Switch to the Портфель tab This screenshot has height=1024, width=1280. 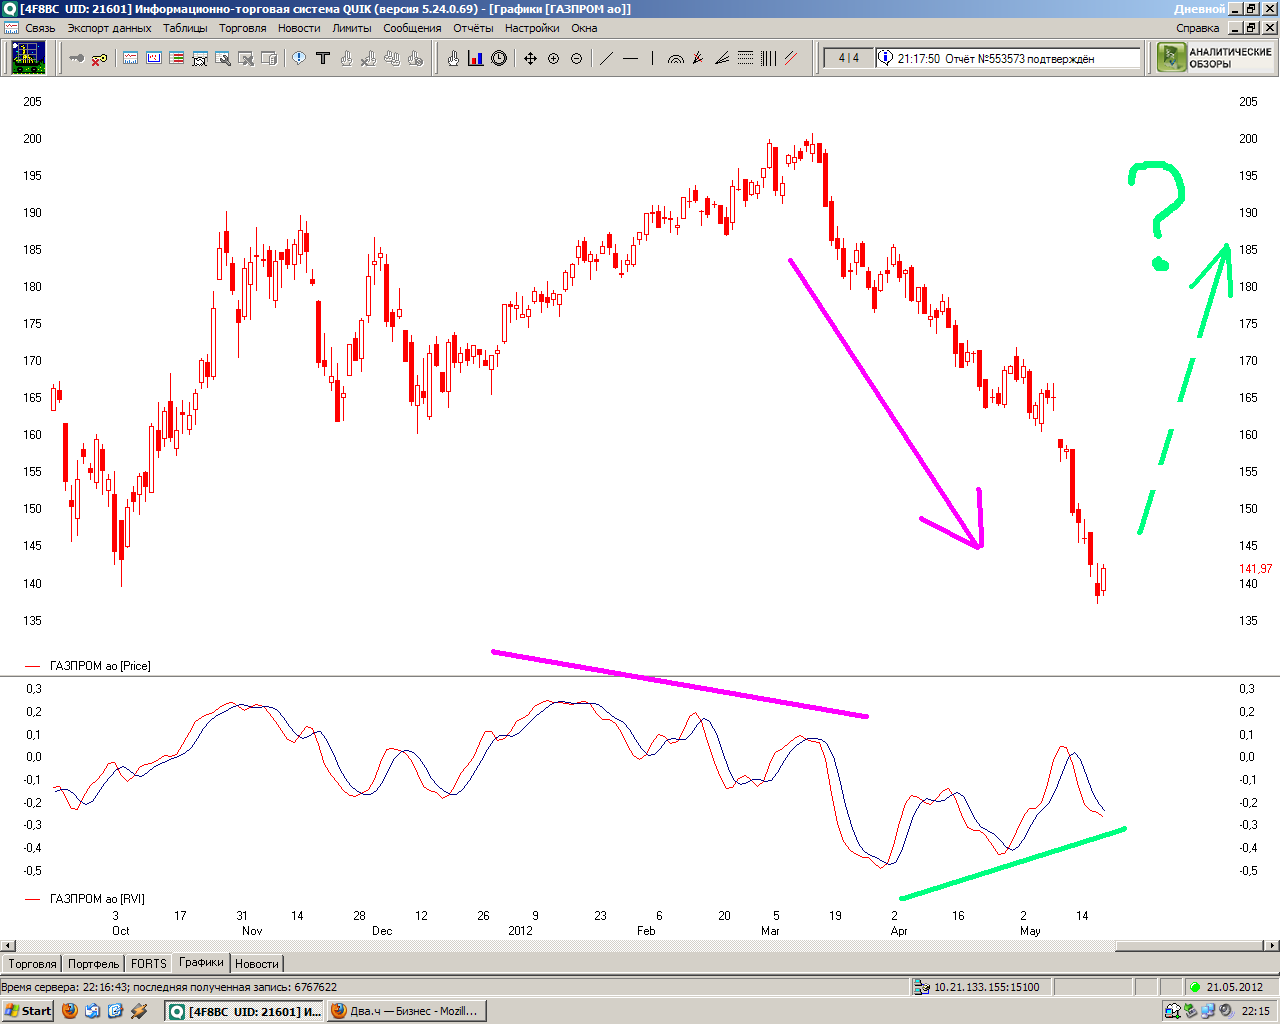coord(93,964)
